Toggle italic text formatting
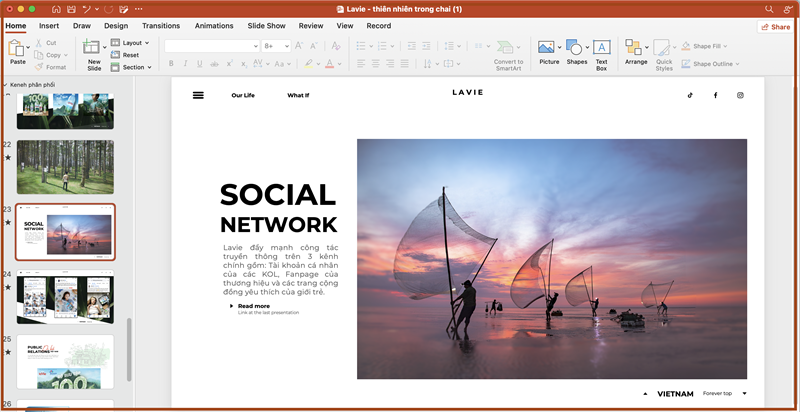Image resolution: width=800 pixels, height=412 pixels. pos(185,63)
